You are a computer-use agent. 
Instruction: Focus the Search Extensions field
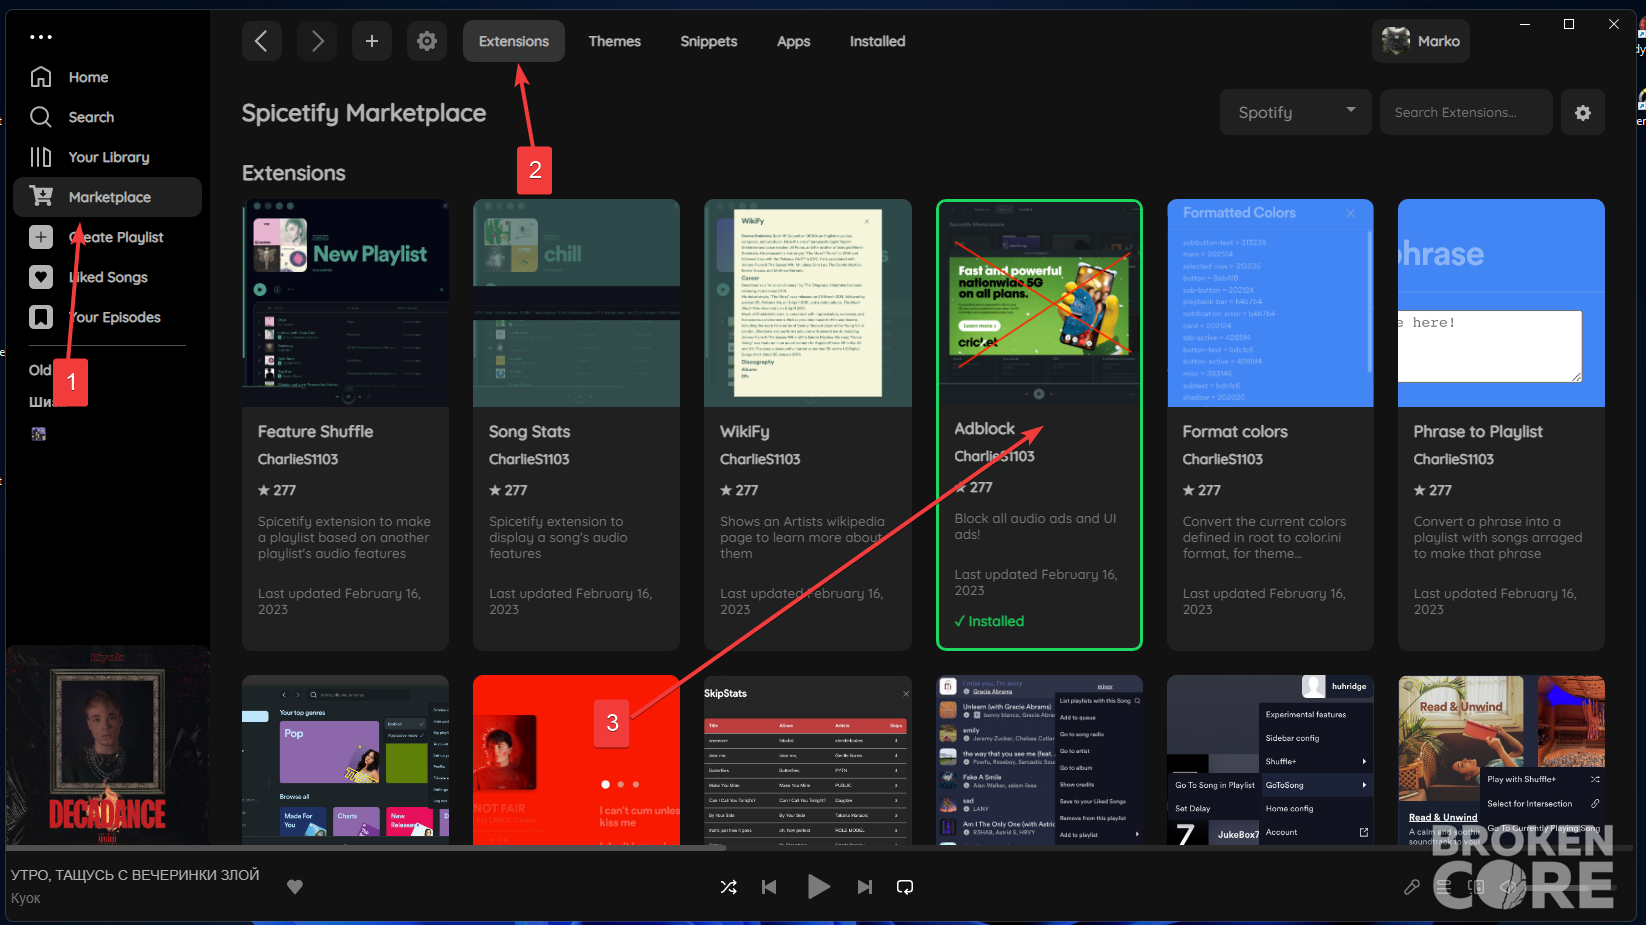[1466, 112]
